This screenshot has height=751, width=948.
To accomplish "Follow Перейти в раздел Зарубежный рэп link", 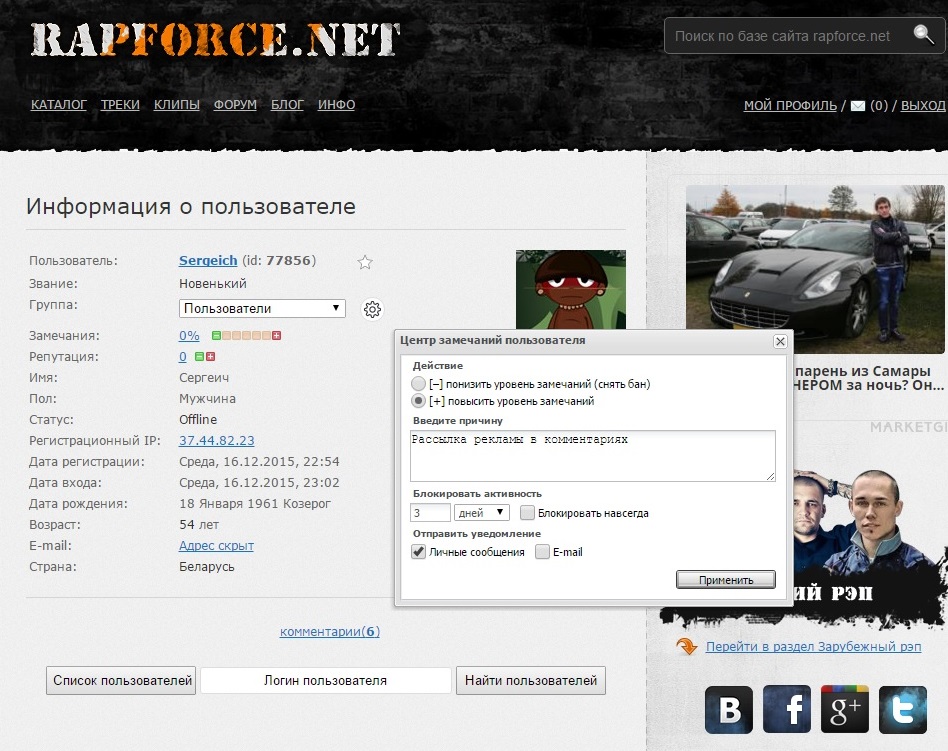I will coord(814,646).
